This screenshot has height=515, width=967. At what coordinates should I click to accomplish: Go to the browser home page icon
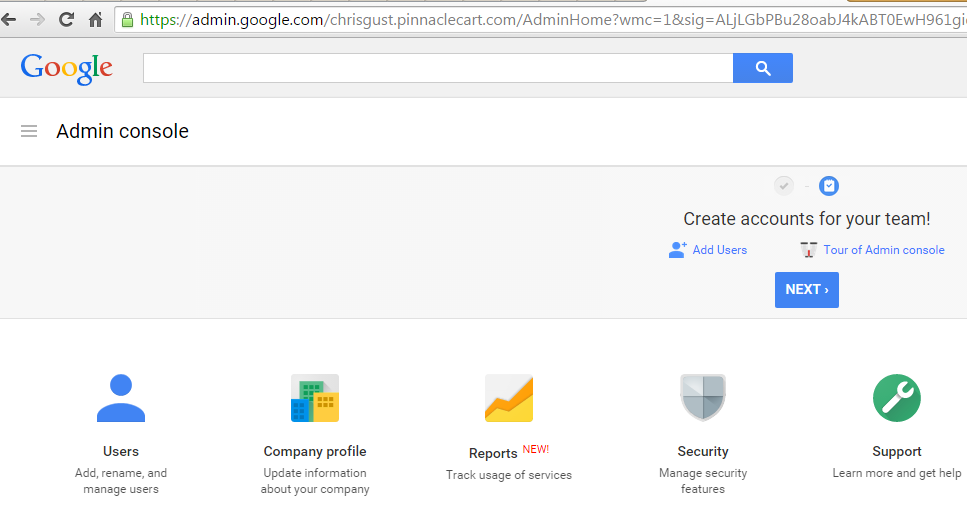pos(95,20)
